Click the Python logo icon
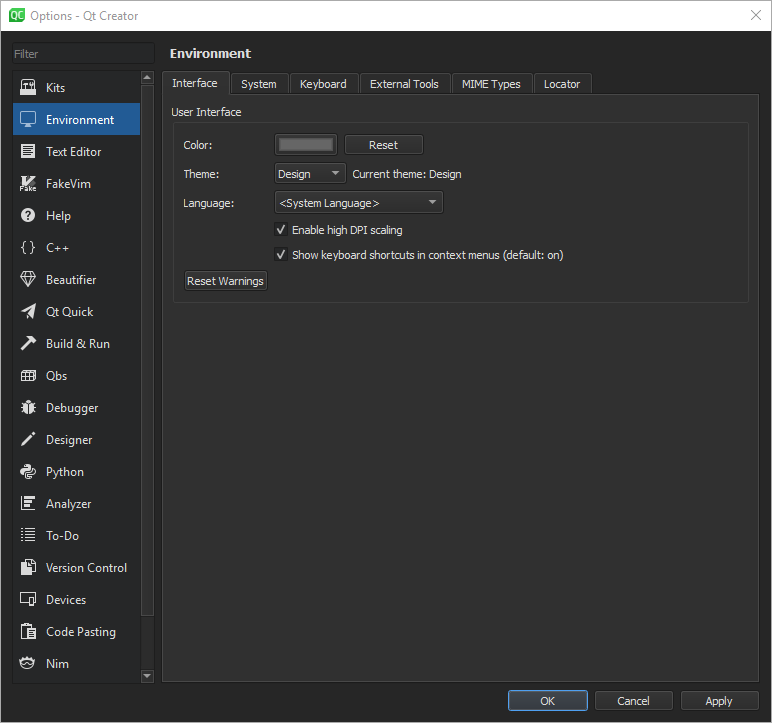The height and width of the screenshot is (723, 772). click(x=28, y=472)
